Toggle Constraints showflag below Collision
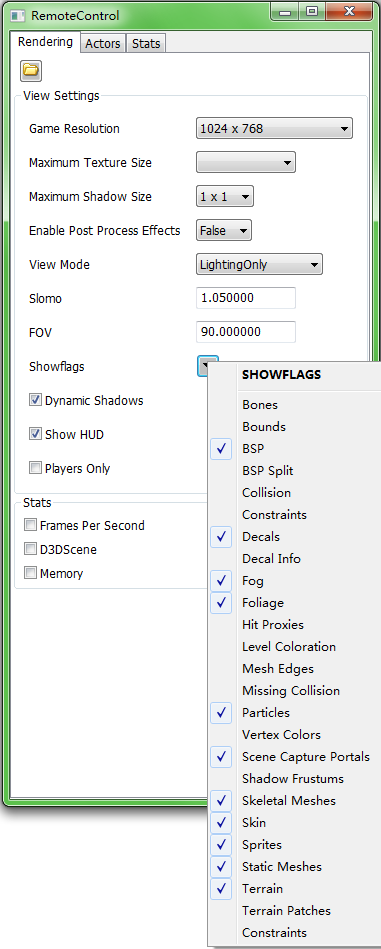Image resolution: width=381 pixels, height=949 pixels. [x=295, y=515]
